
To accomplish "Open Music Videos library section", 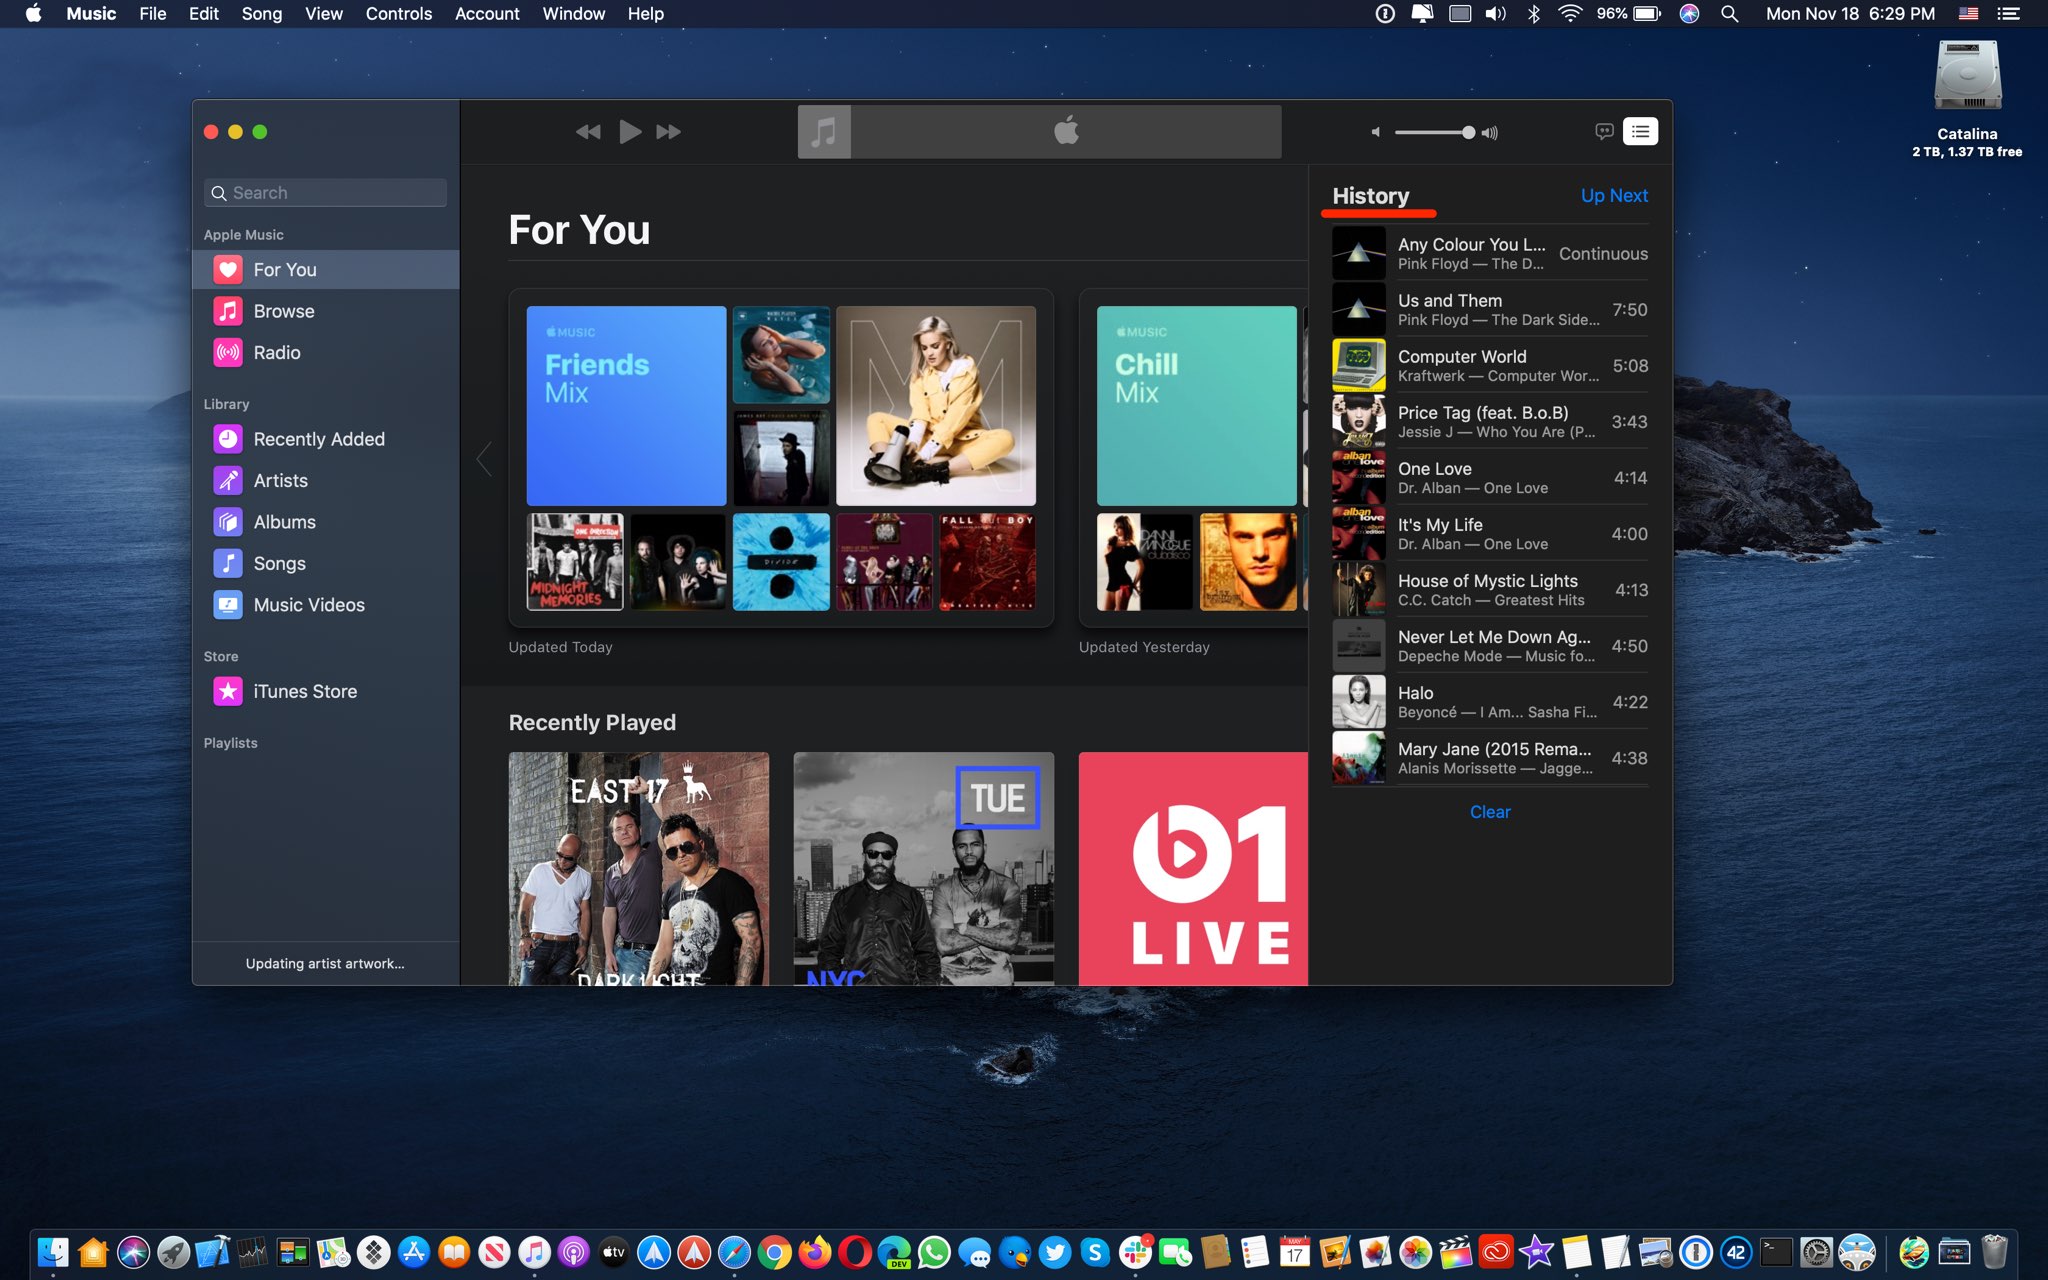I will coord(326,605).
